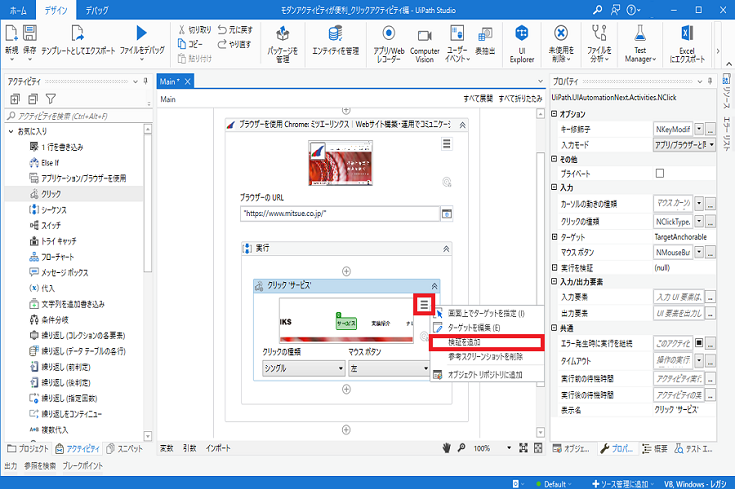Switch to the デバッグ ribbon tab
Viewport: 735px width, 489px height.
(x=97, y=8)
